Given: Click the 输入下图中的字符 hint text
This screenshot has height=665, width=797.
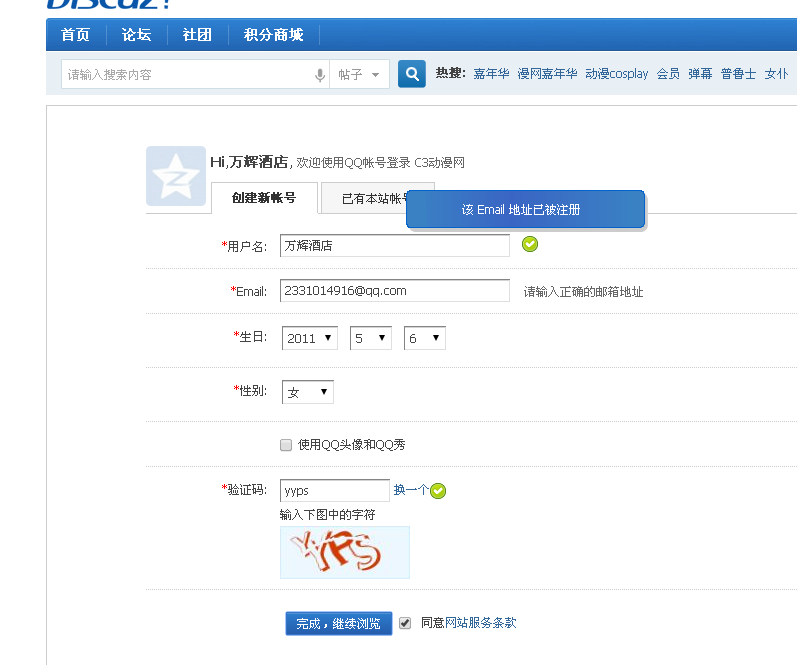Looking at the screenshot, I should 327,515.
